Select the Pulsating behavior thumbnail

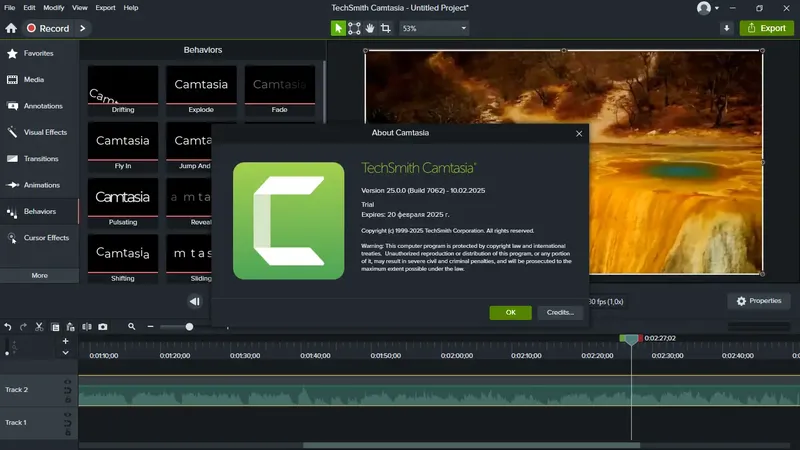click(x=123, y=202)
